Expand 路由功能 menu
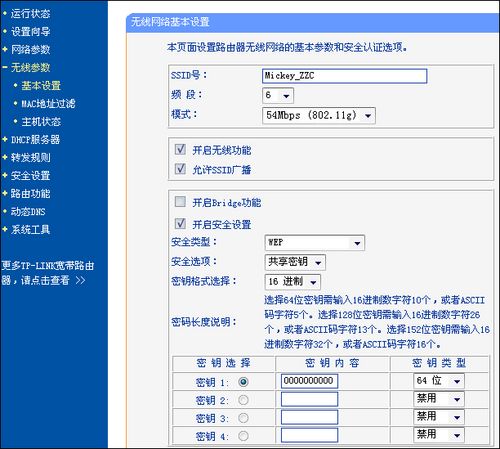Image resolution: width=500 pixels, height=449 pixels. [x=30, y=194]
